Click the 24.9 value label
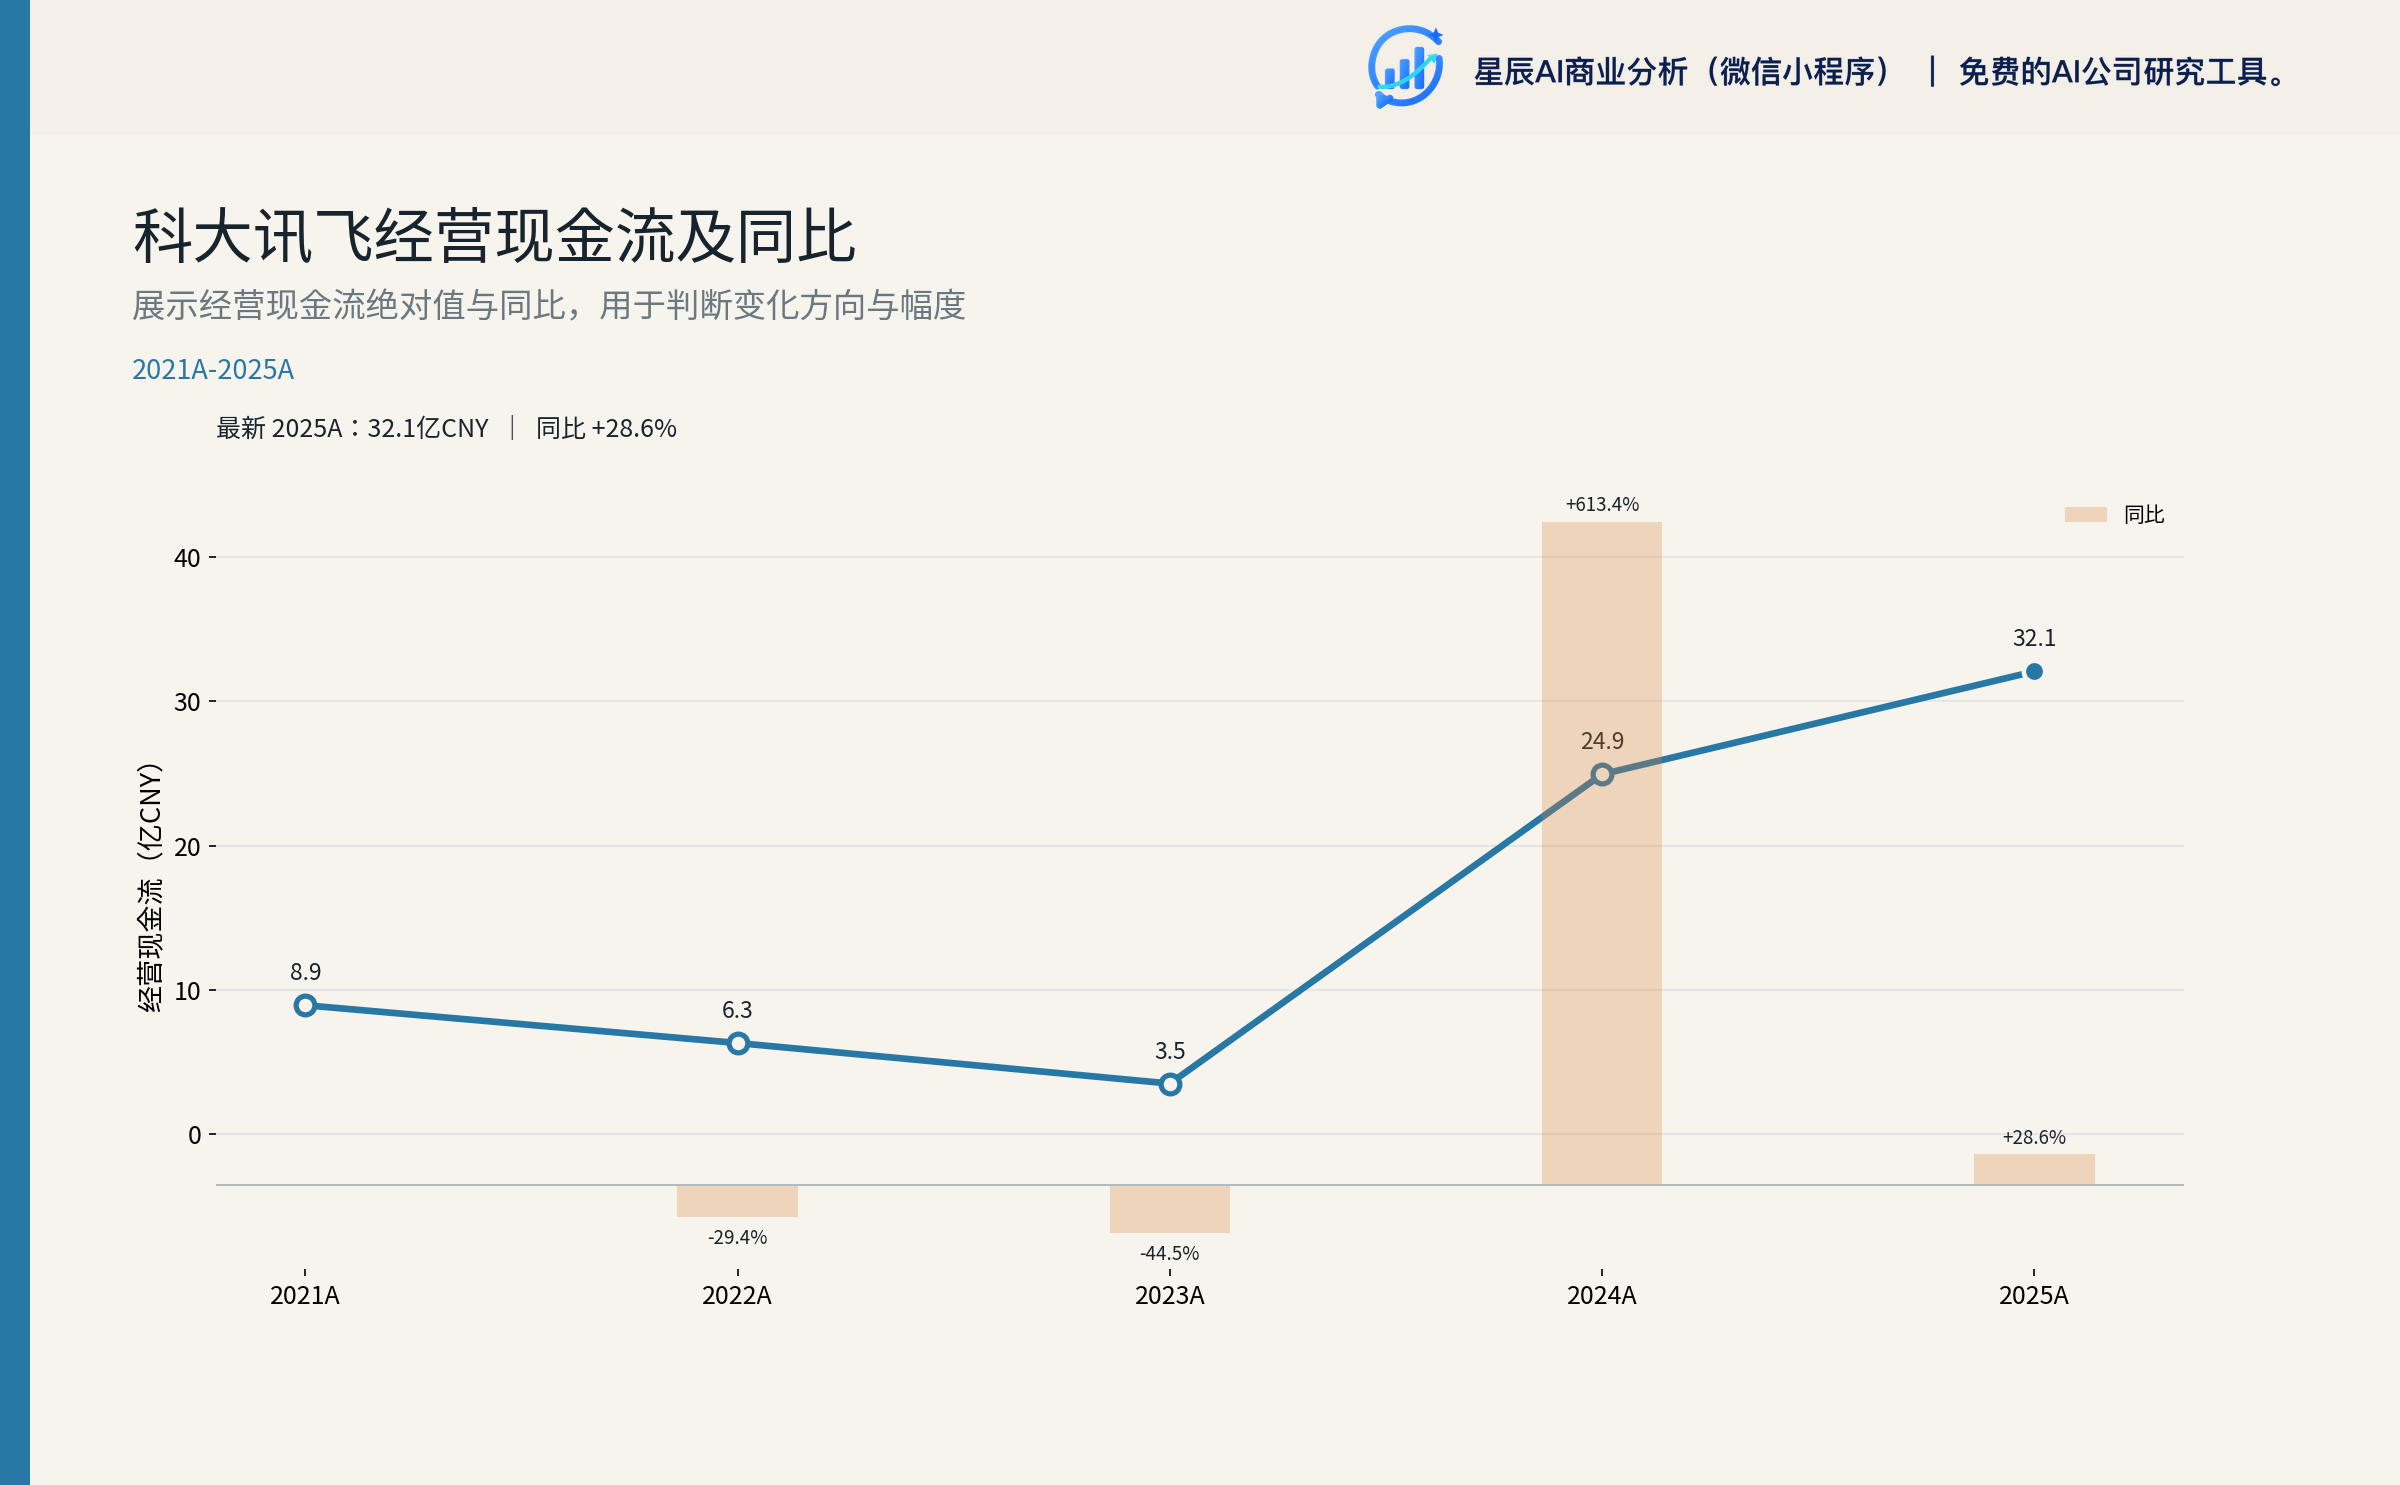 (1602, 741)
